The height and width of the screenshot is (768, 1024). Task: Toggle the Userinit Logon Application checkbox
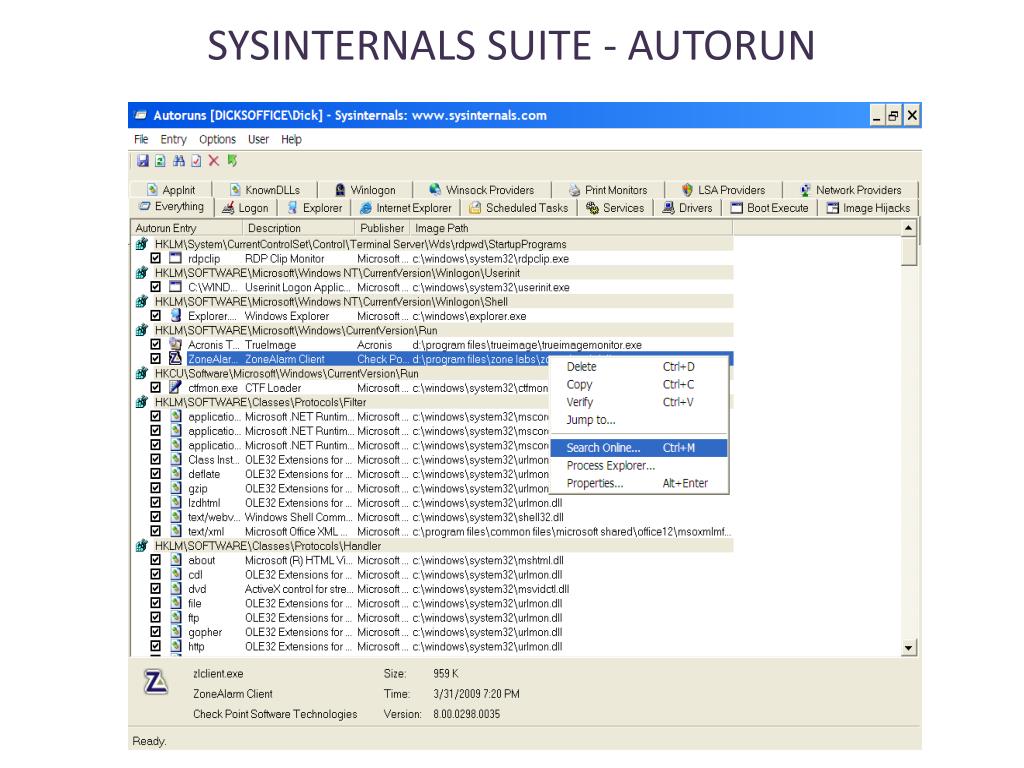pos(155,287)
